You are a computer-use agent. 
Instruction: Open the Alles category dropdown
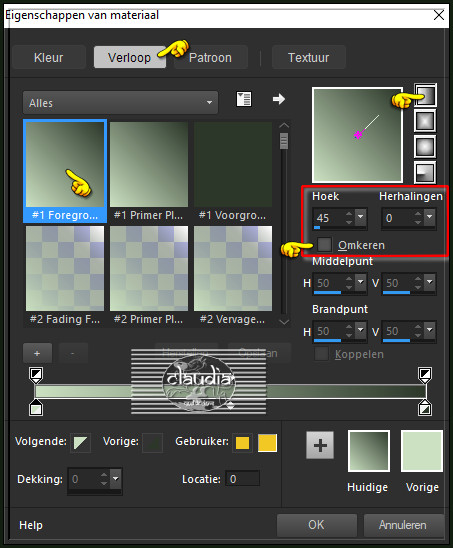click(x=120, y=103)
